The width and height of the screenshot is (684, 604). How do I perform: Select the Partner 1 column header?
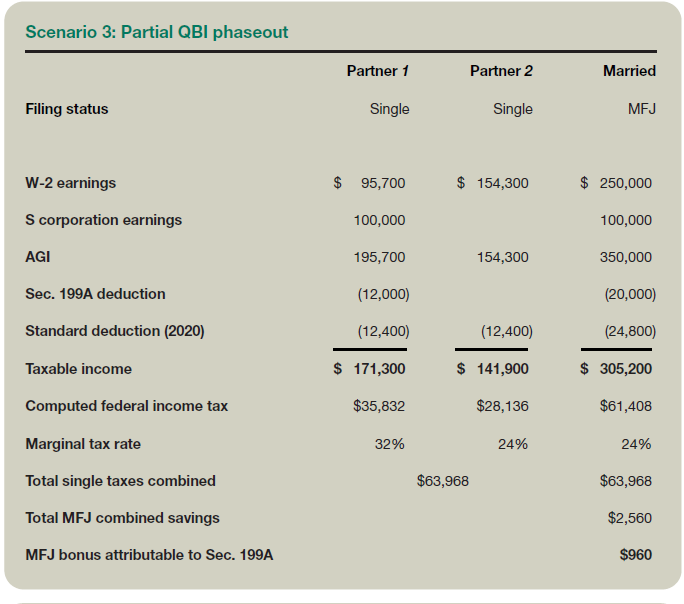pyautogui.click(x=378, y=71)
